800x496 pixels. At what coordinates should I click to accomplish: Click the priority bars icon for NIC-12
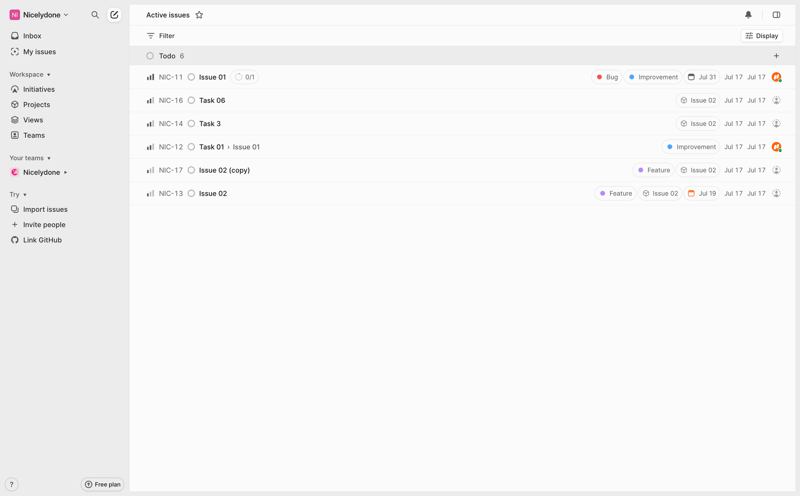[150, 147]
